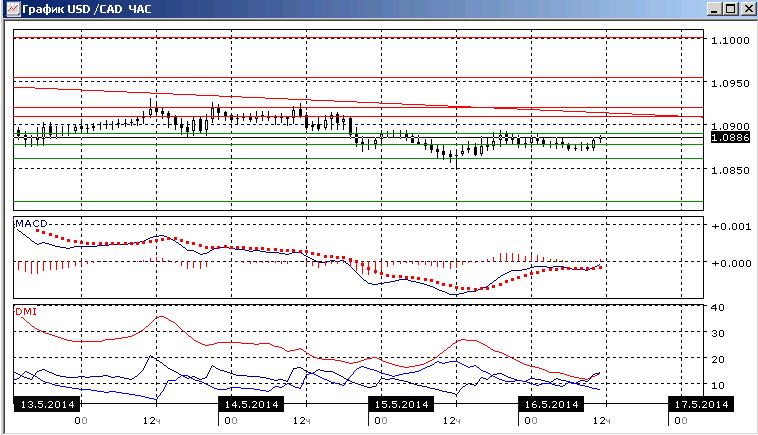The height and width of the screenshot is (435, 758).
Task: Click the DMI scale value 40
Action: point(717,308)
